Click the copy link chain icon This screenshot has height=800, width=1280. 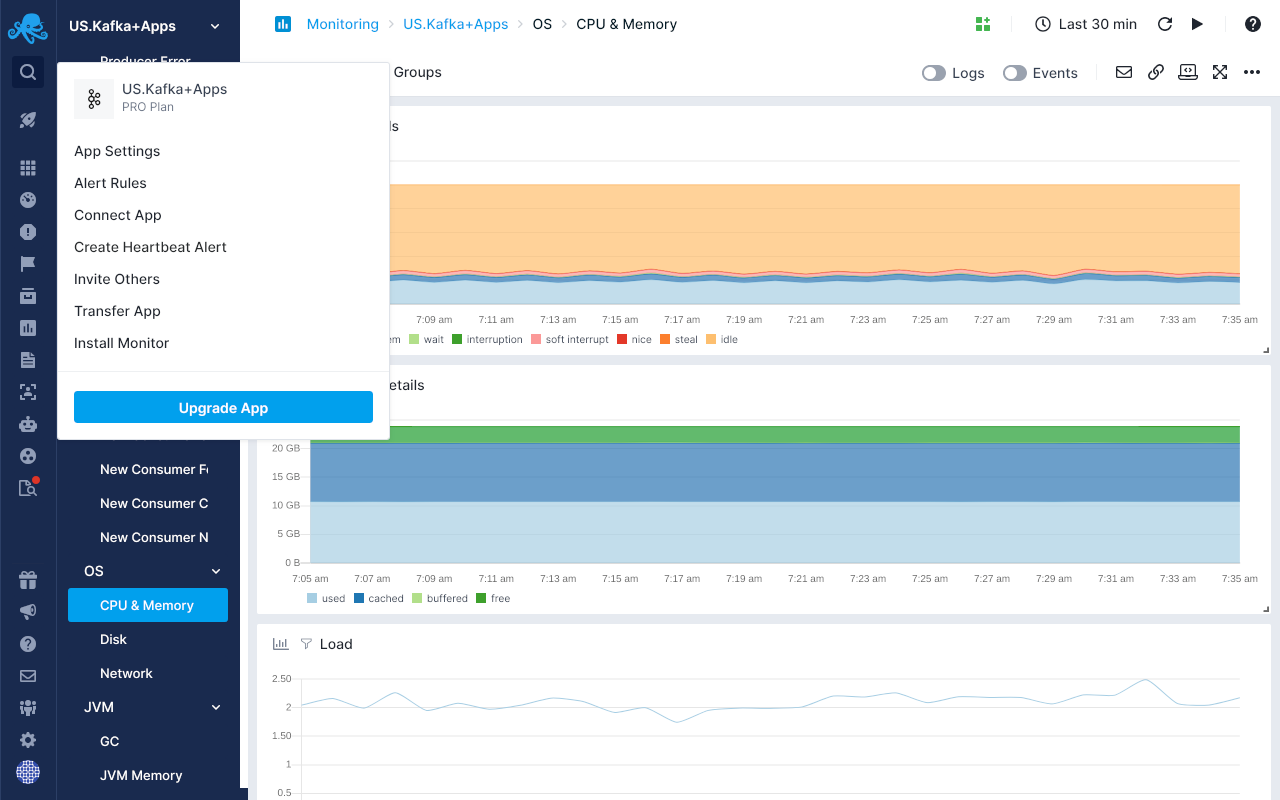click(x=1156, y=72)
